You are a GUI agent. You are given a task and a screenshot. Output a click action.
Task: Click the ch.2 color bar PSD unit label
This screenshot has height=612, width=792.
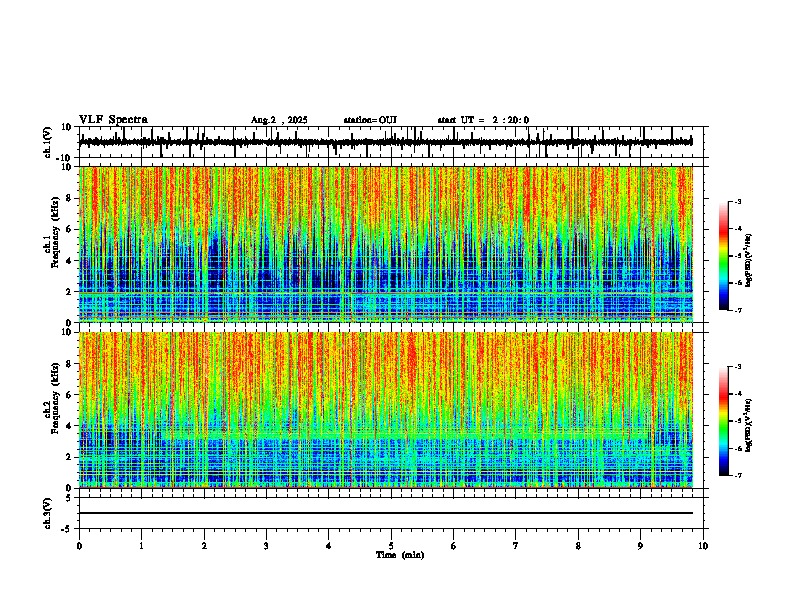[x=748, y=425]
